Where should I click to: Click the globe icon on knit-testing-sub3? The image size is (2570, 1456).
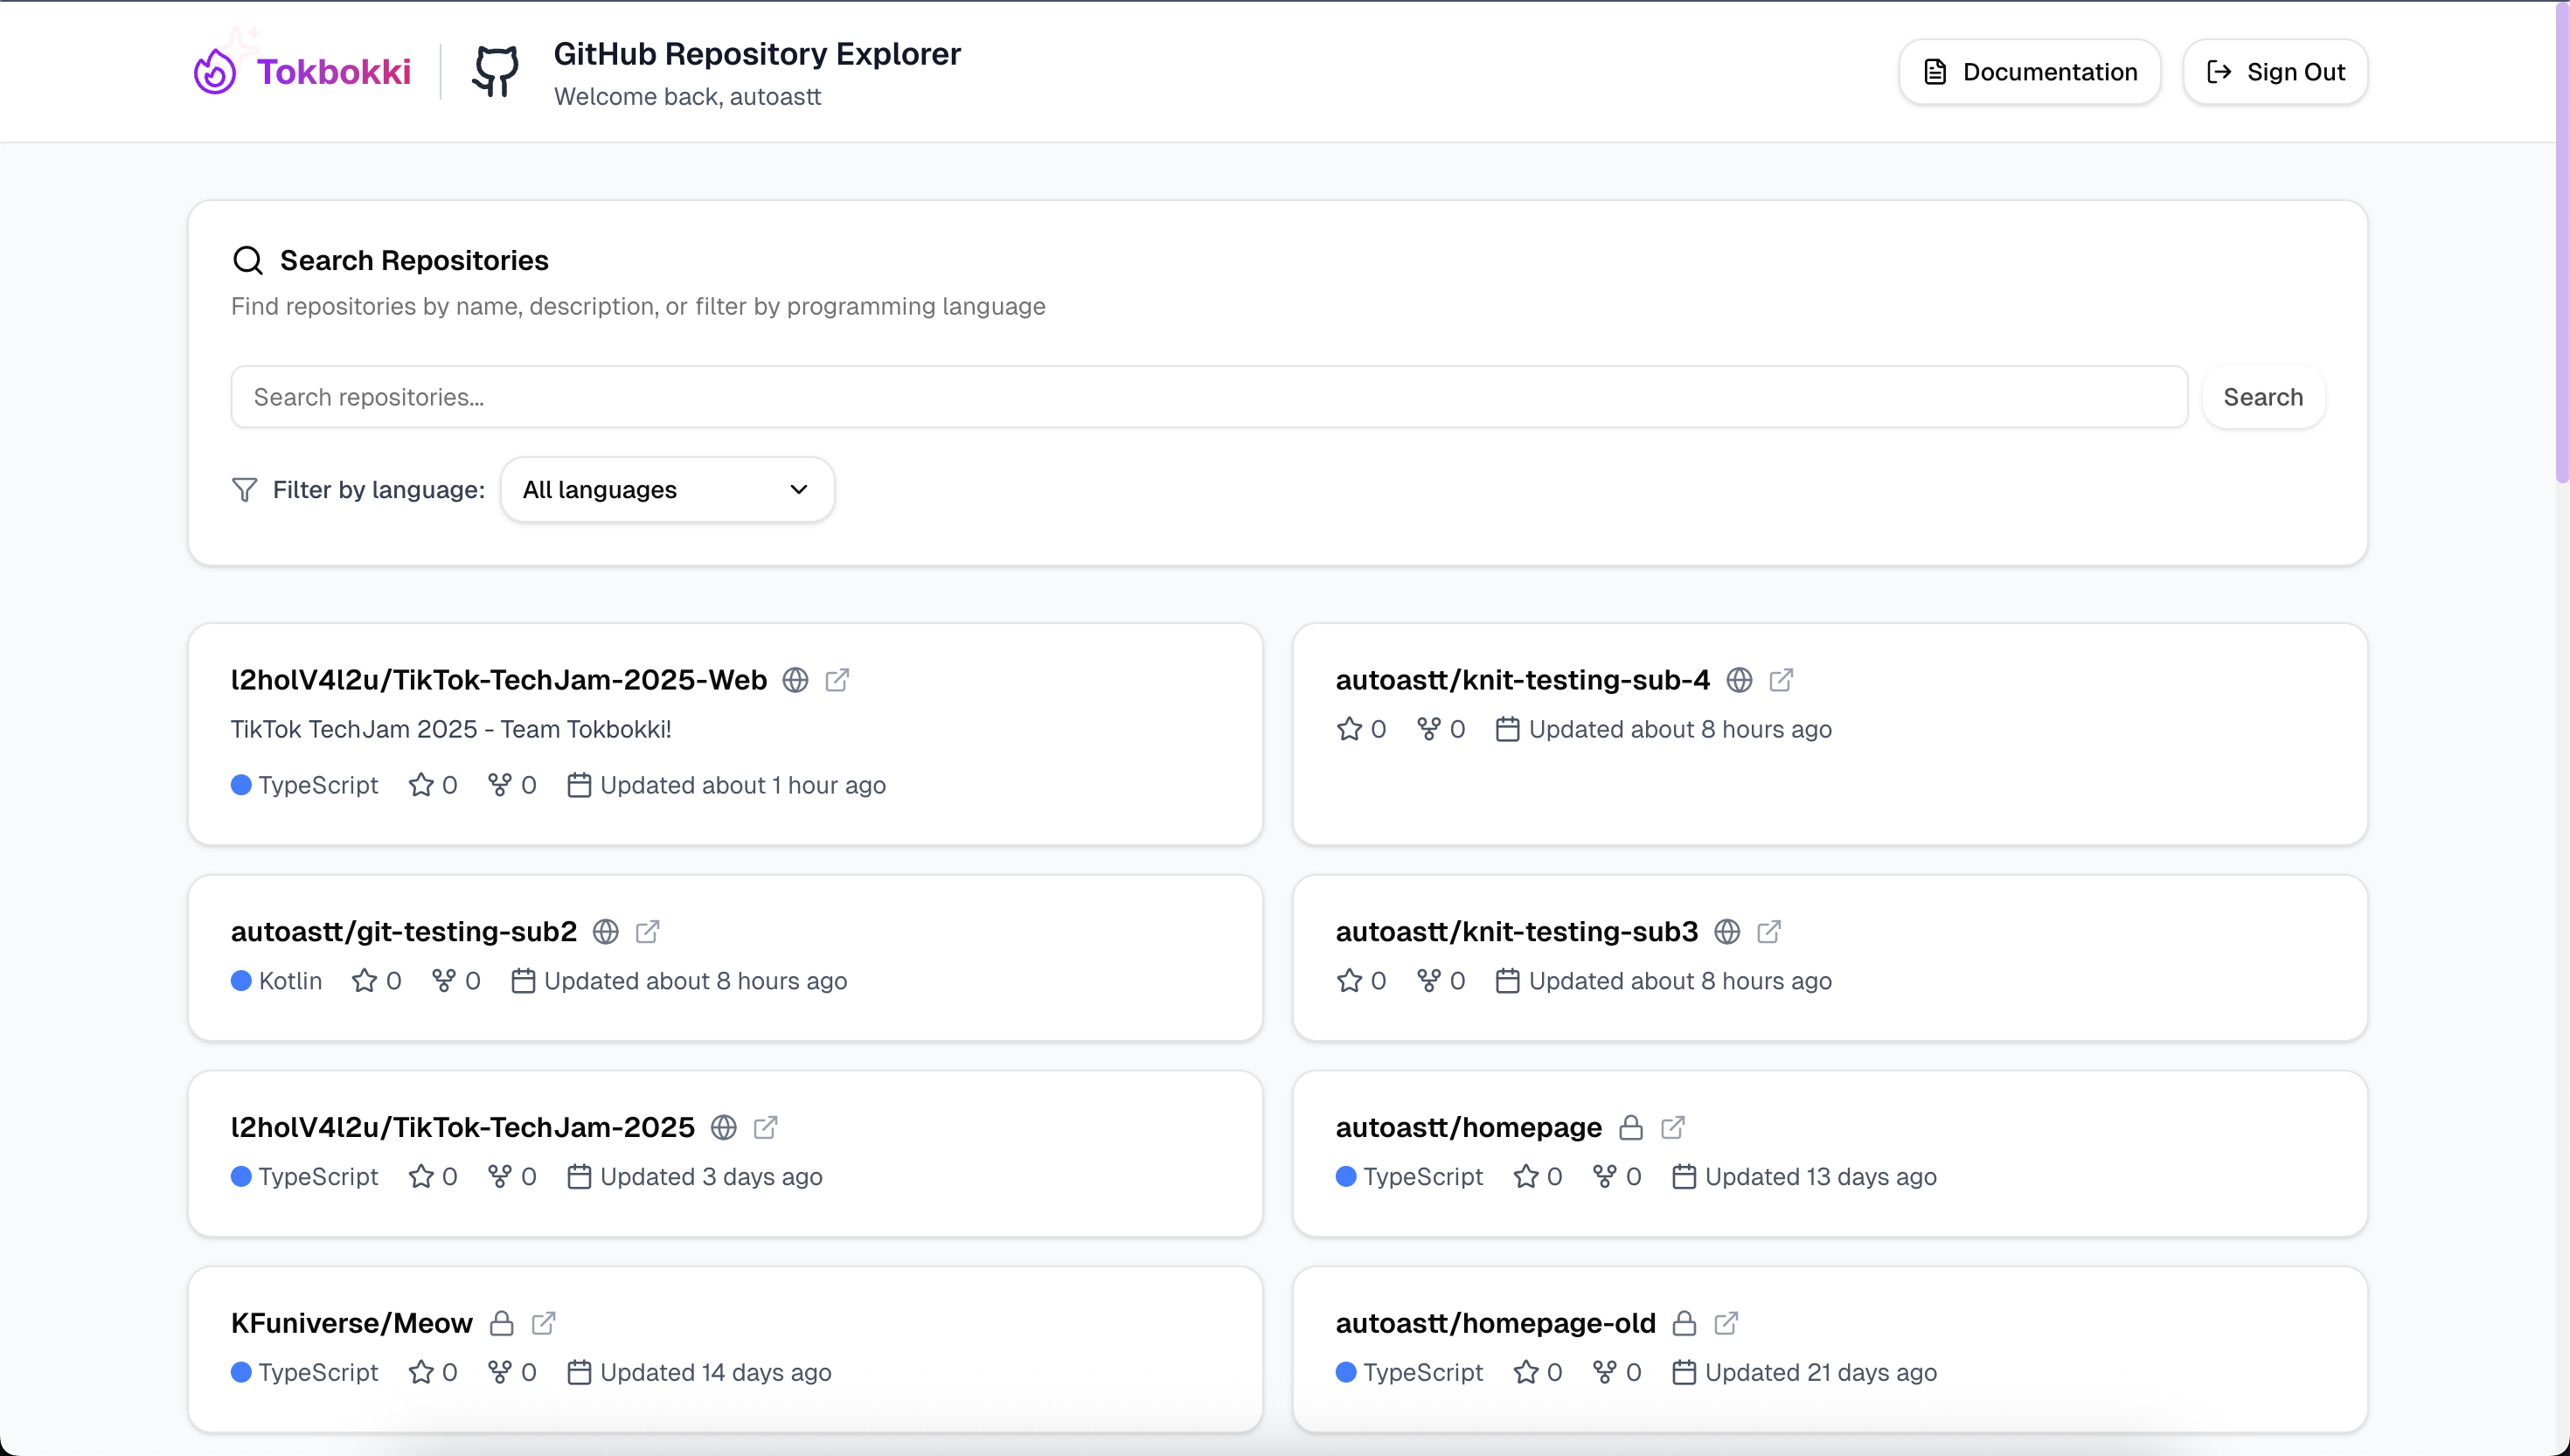pyautogui.click(x=1727, y=932)
